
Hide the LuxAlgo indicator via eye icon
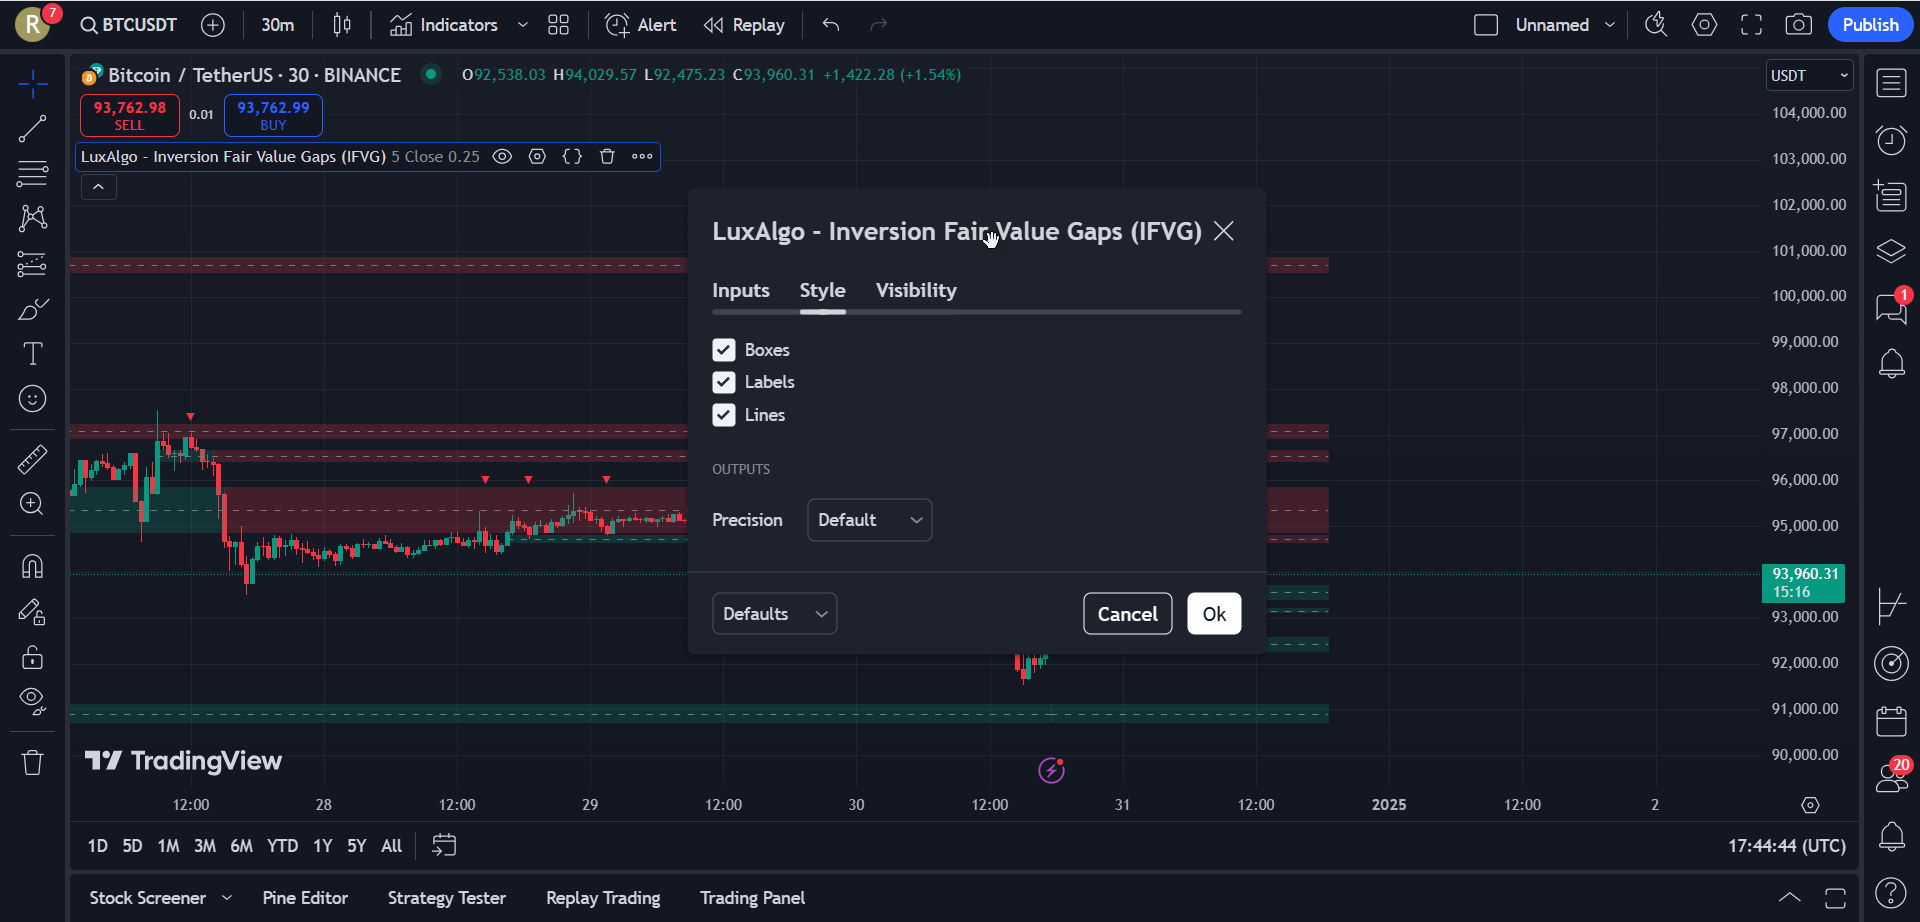pos(502,157)
